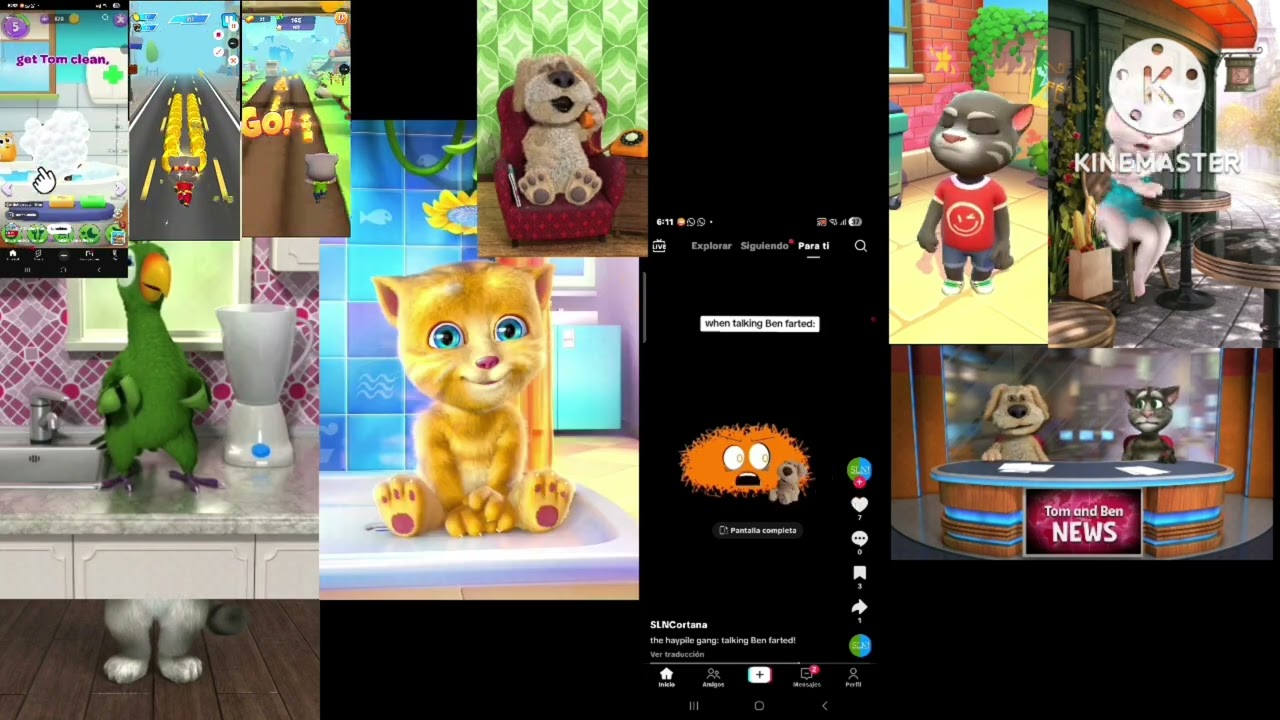Select the Tom and Ben NEWS video
Image resolution: width=1280 pixels, height=720 pixels.
click(1081, 453)
